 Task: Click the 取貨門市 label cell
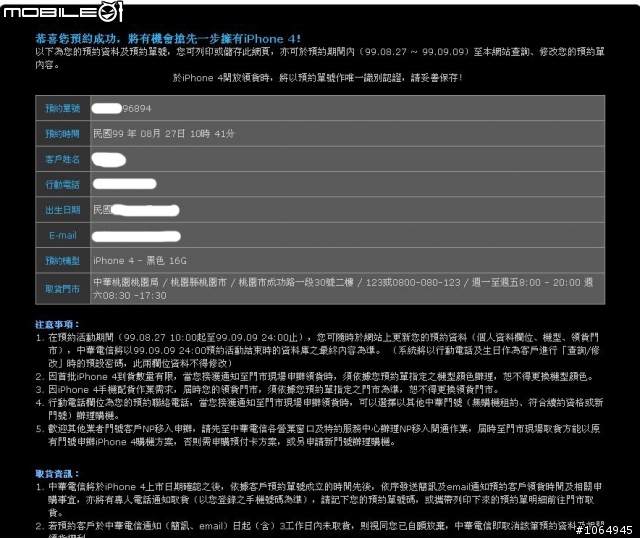pos(63,289)
